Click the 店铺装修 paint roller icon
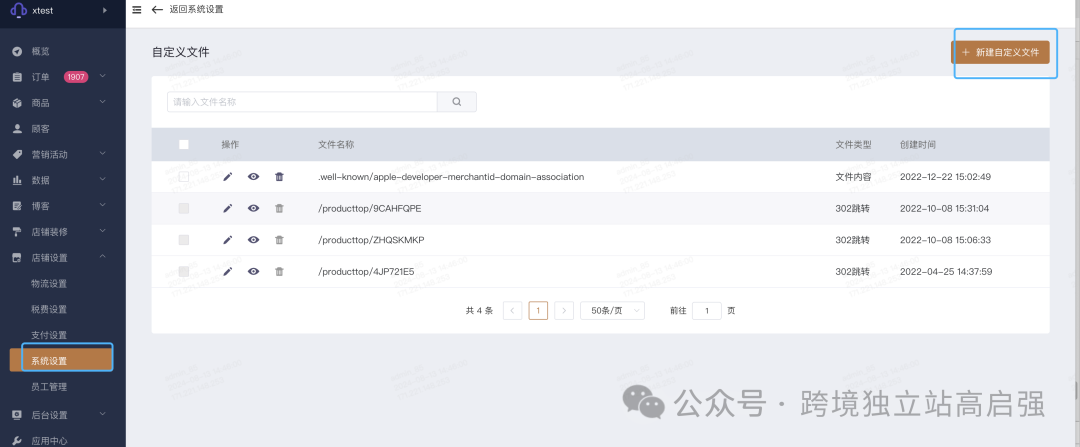Viewport: 1080px width, 447px height. 17,232
